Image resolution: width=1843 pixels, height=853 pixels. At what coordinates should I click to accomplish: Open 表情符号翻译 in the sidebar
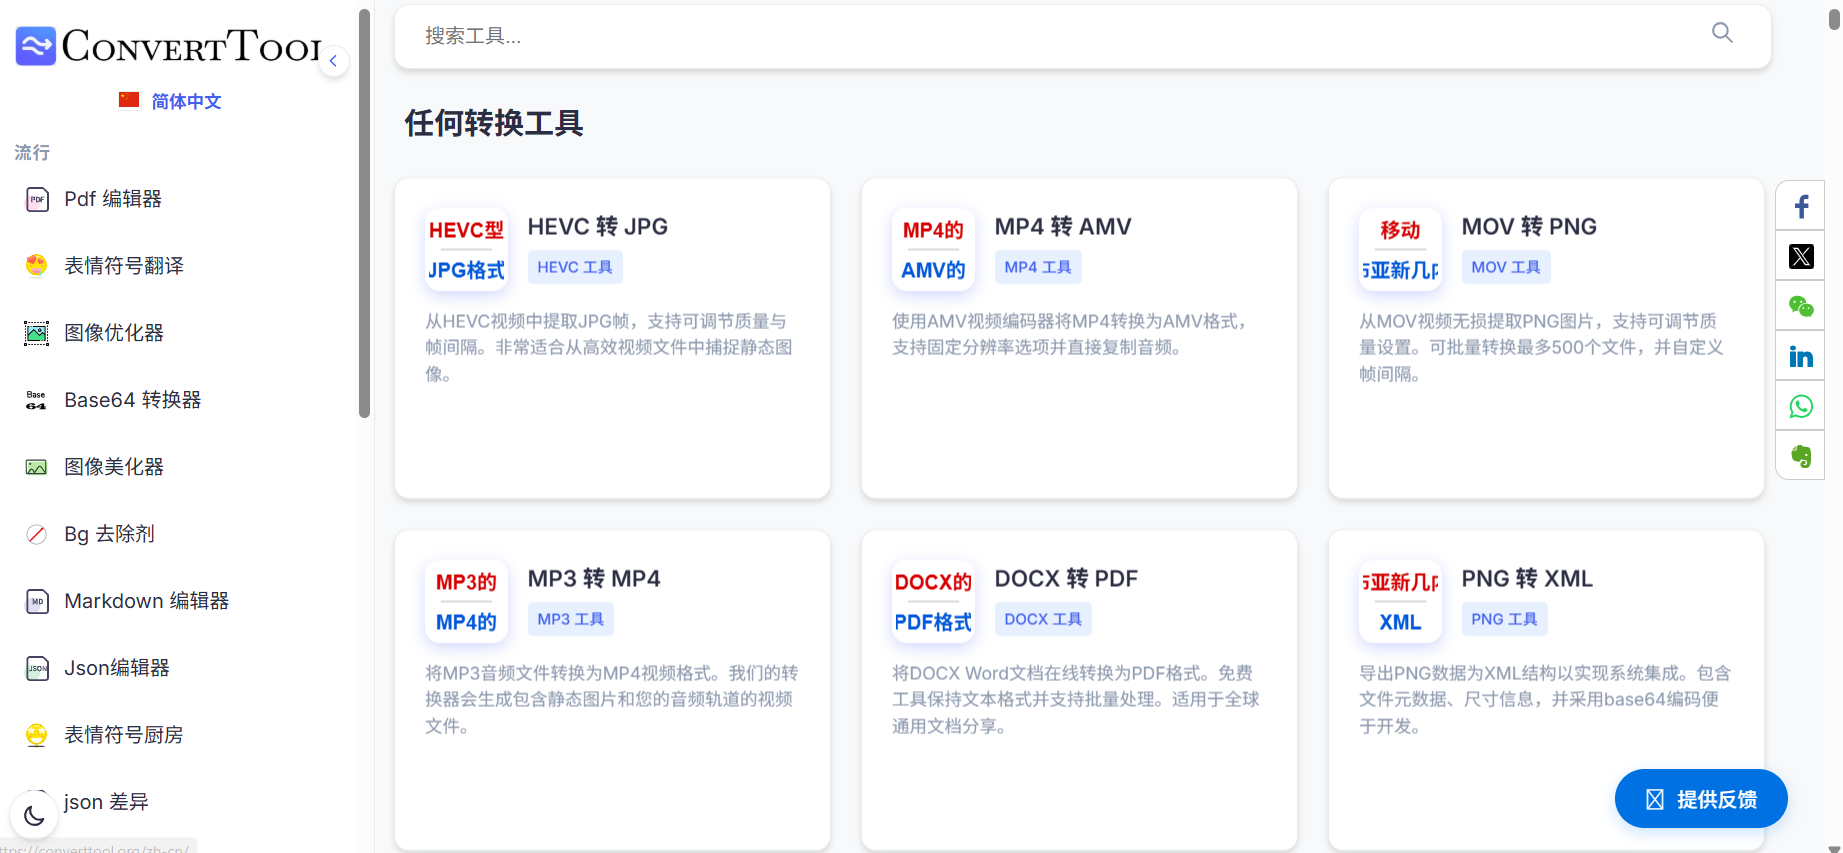point(124,266)
